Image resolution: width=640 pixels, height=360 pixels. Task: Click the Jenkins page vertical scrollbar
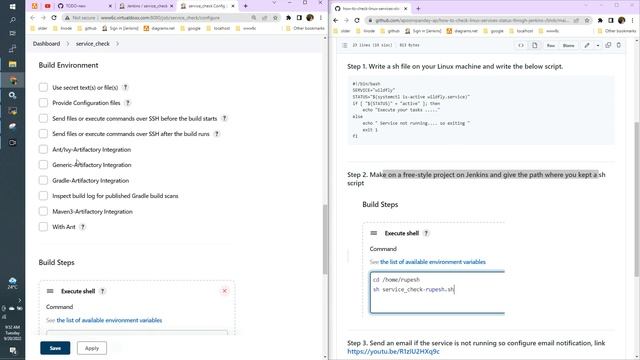tap(325, 239)
